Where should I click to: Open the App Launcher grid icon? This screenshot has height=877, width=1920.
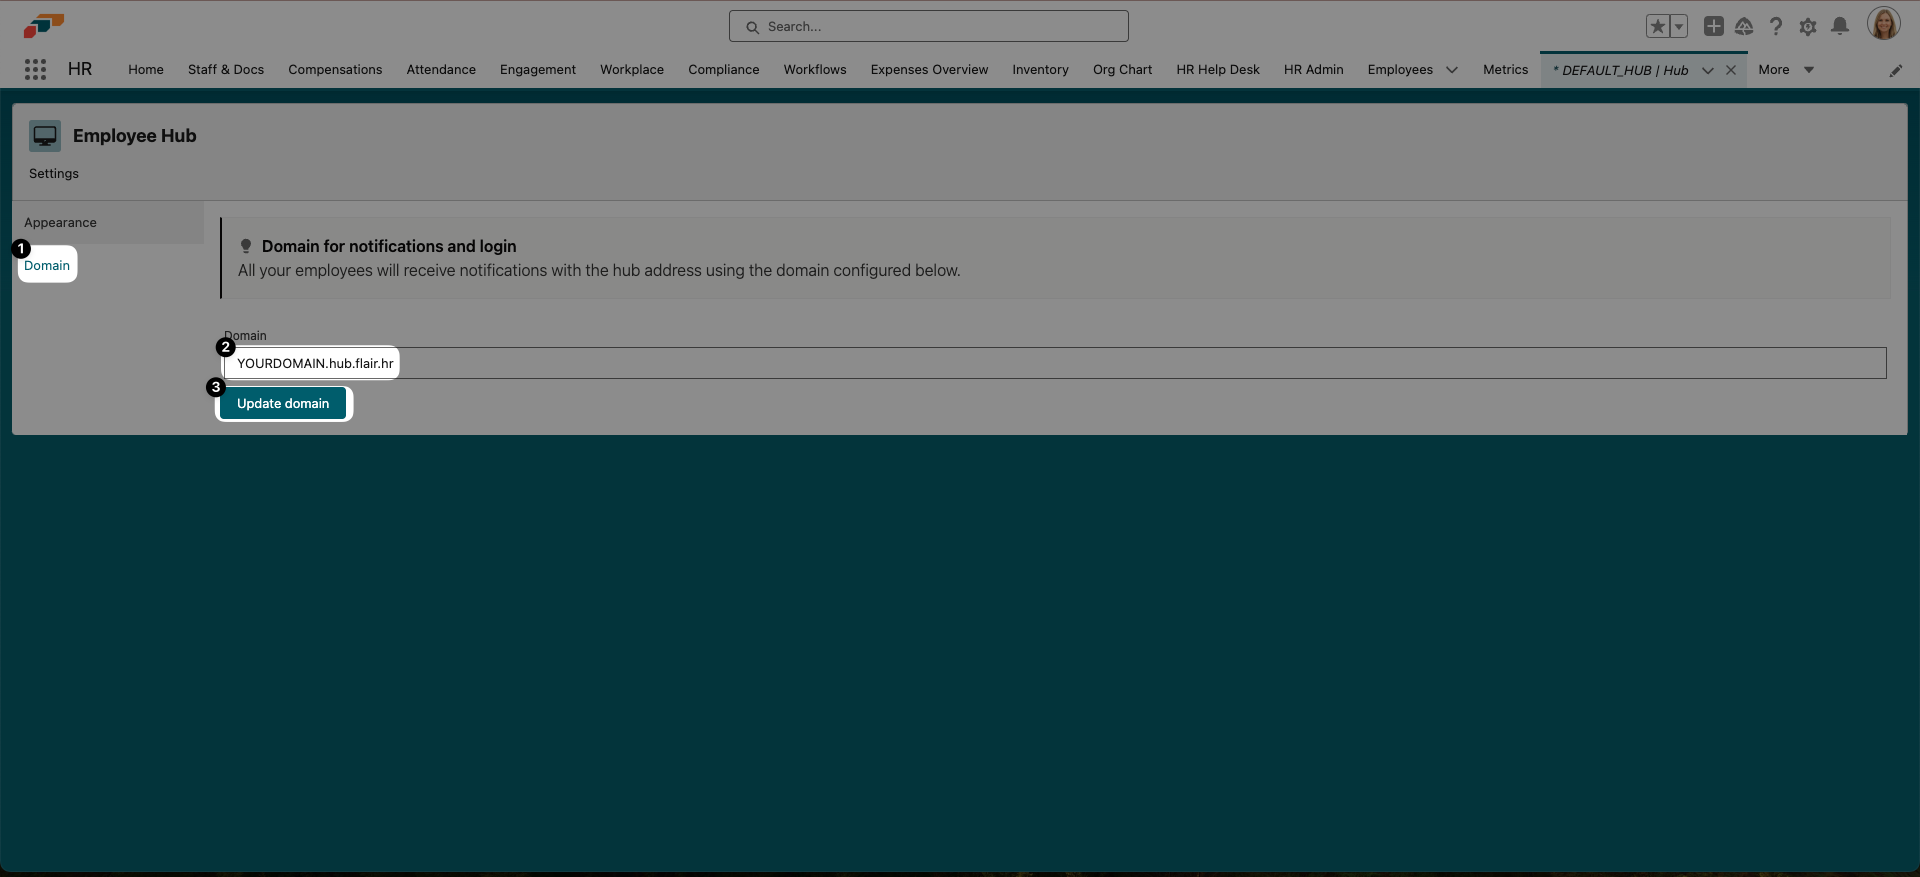[x=36, y=69]
